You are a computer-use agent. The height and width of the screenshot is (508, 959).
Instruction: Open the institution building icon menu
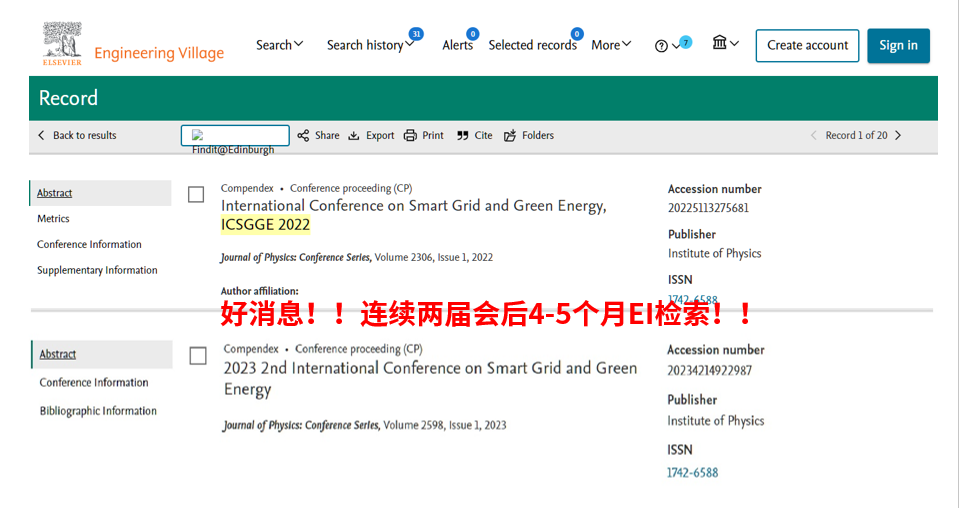tap(719, 43)
